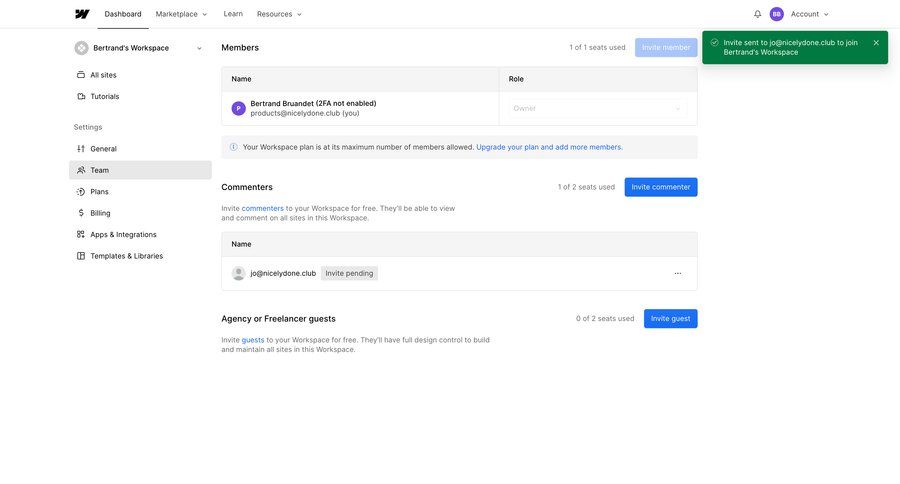
Task: Dismiss the invite sent notification
Action: [x=876, y=42]
